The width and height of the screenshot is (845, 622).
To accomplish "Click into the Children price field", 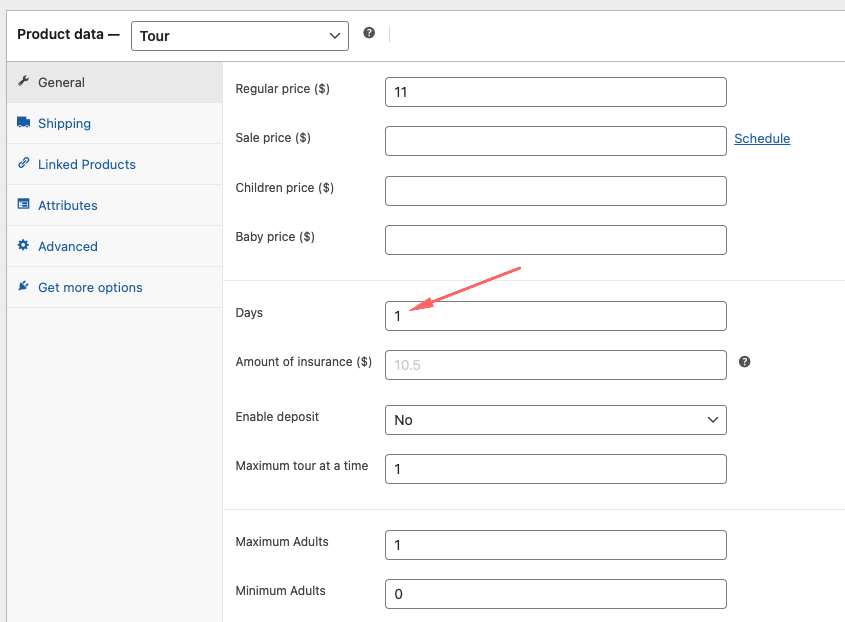I will pos(556,191).
